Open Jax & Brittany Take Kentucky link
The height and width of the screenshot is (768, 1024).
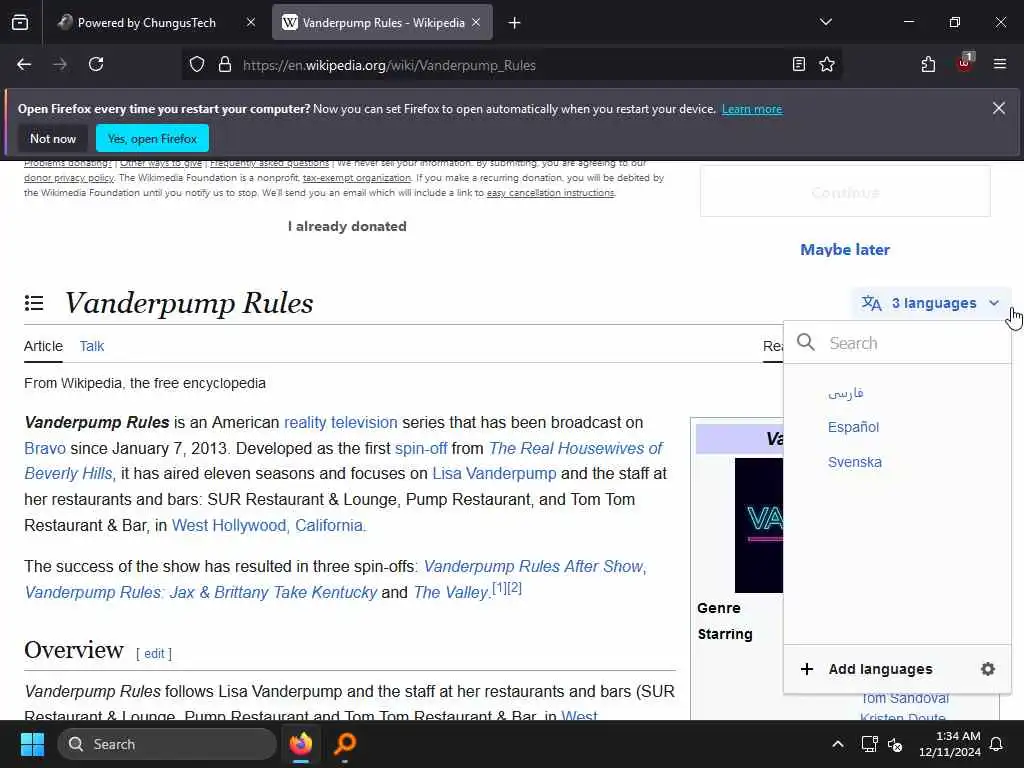pos(200,592)
